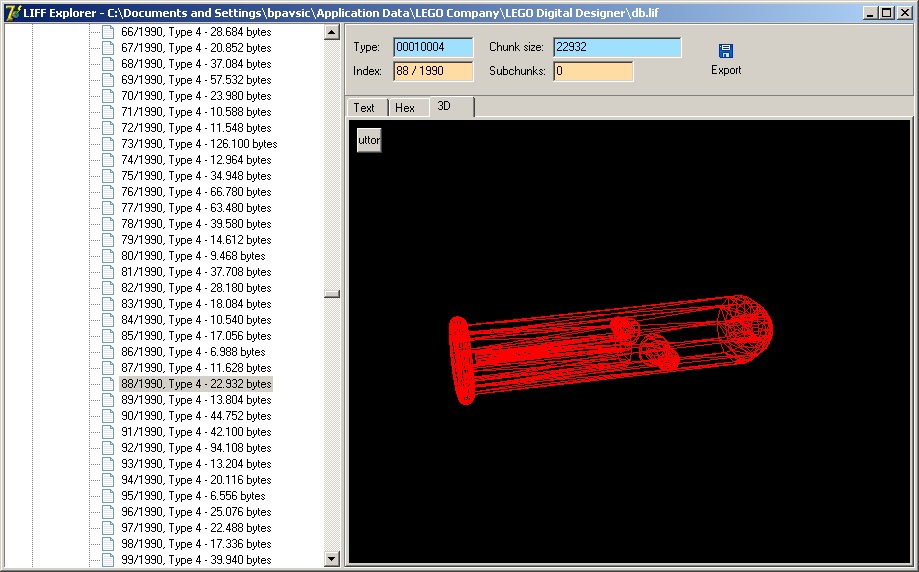The width and height of the screenshot is (919, 572).
Task: Select tree row 92/1990, Type 4 - 94.108 bytes
Action: coord(196,448)
